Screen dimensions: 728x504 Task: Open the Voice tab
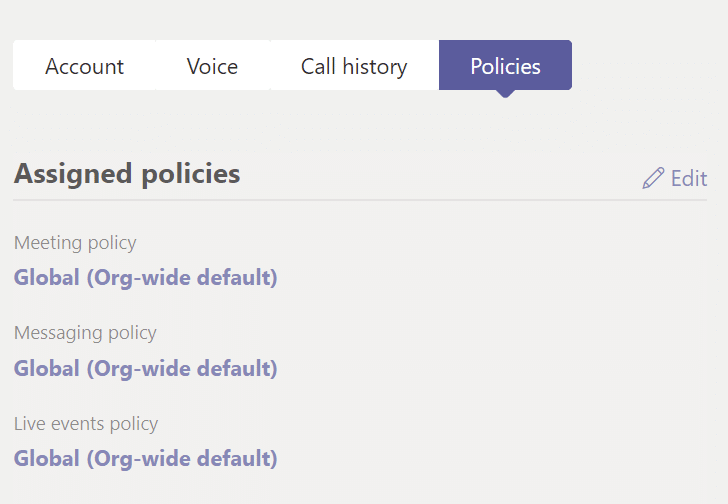(213, 65)
